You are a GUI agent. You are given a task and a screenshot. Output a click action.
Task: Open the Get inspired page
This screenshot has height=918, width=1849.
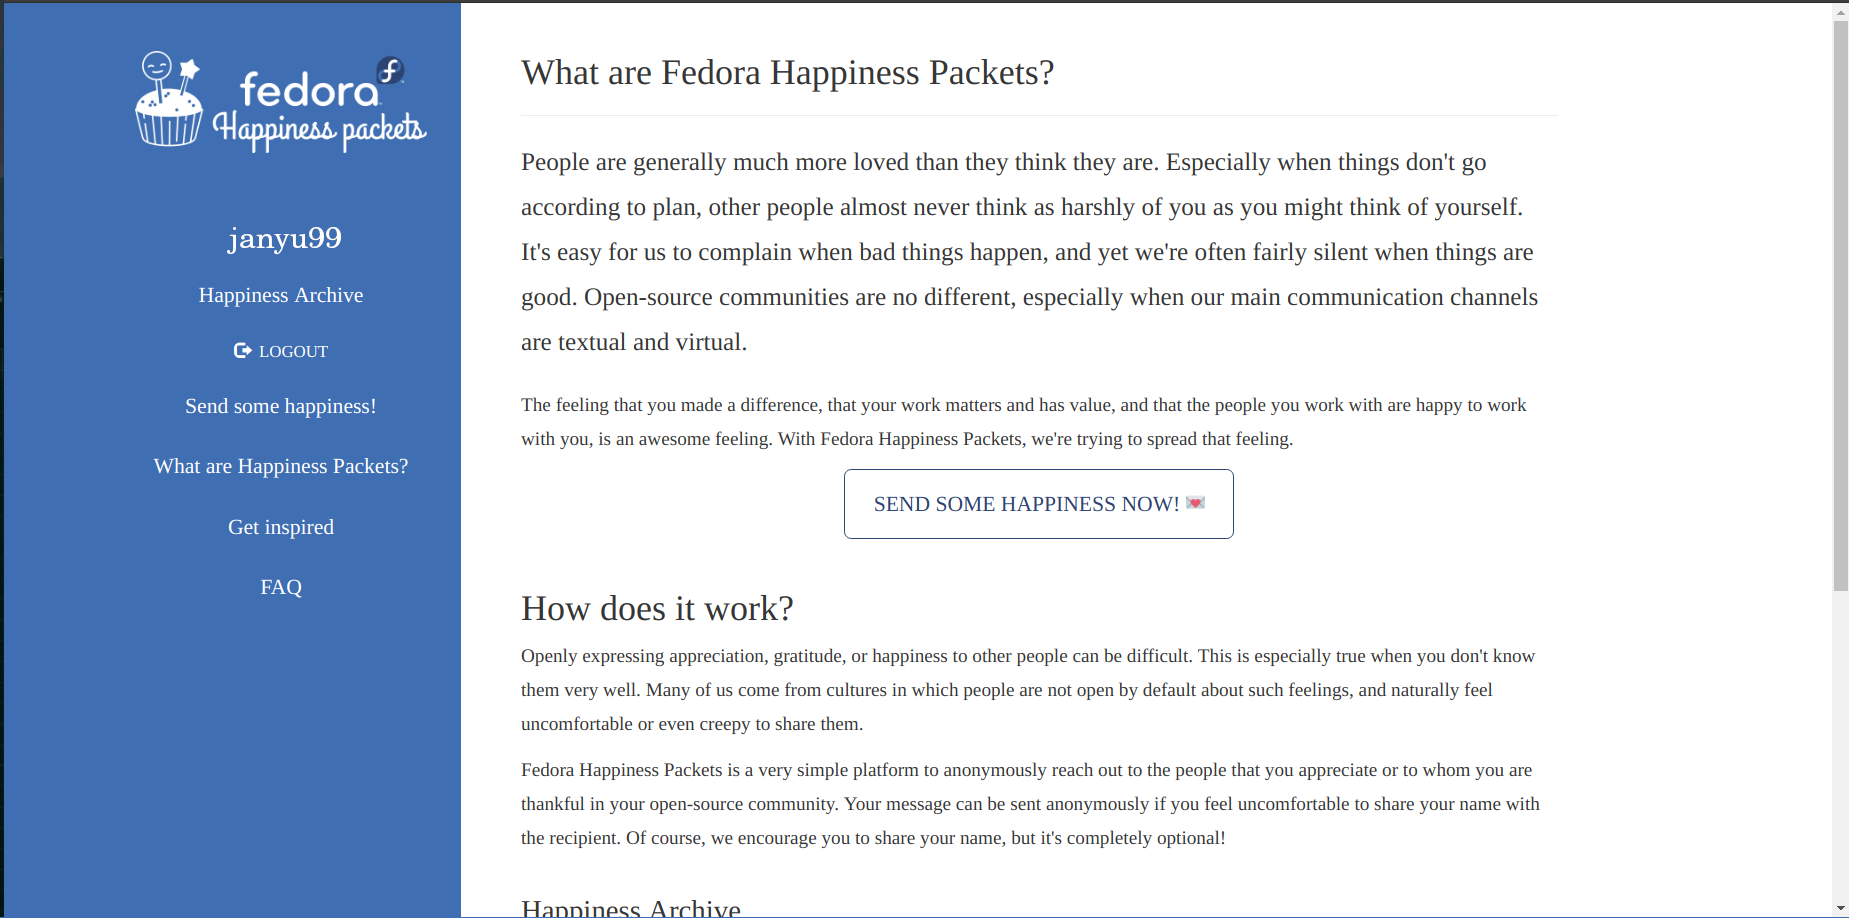click(x=281, y=527)
